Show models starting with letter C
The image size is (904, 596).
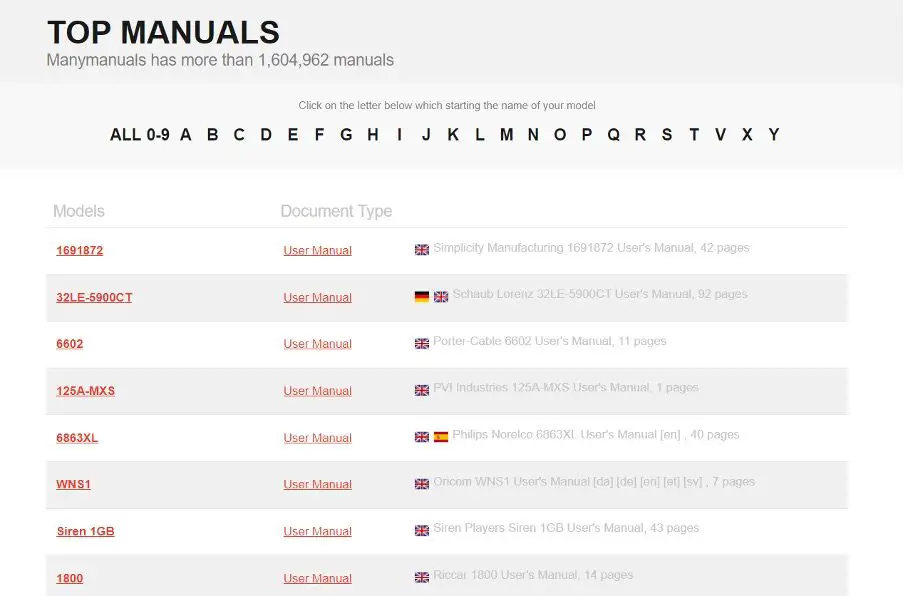point(239,135)
